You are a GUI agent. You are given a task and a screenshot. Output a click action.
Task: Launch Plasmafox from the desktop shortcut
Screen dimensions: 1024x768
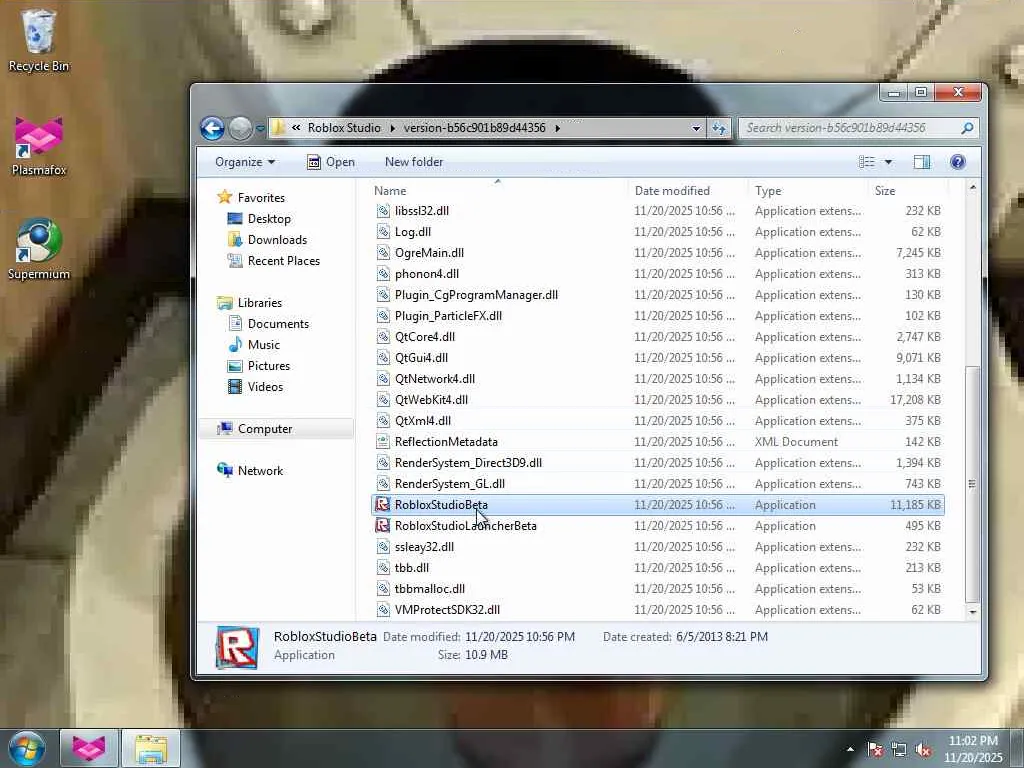[39, 146]
